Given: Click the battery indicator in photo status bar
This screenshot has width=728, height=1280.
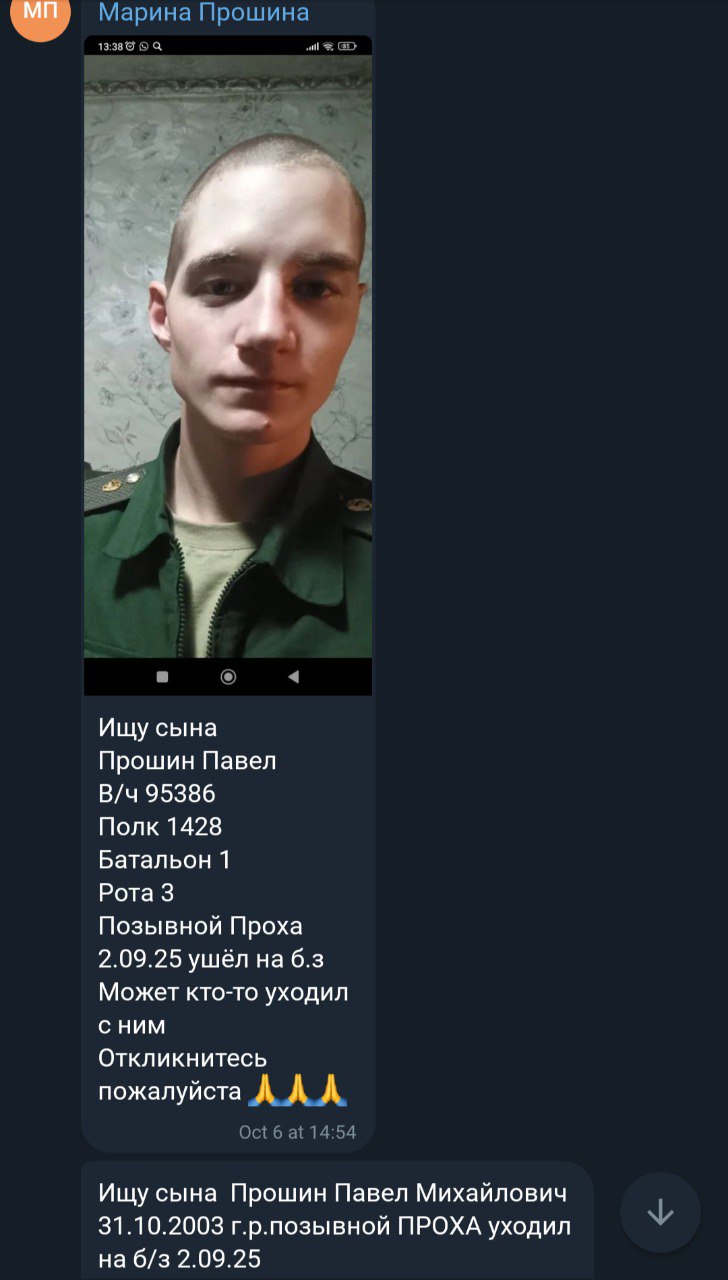Looking at the screenshot, I should pyautogui.click(x=347, y=46).
